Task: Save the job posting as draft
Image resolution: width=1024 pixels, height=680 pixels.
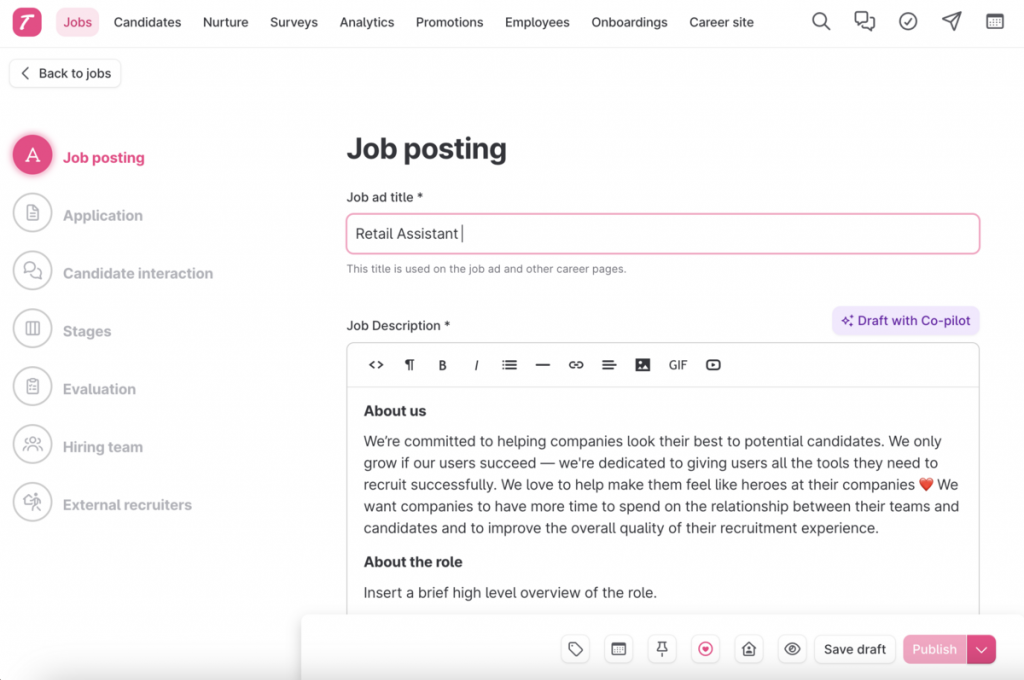Action: click(x=854, y=649)
